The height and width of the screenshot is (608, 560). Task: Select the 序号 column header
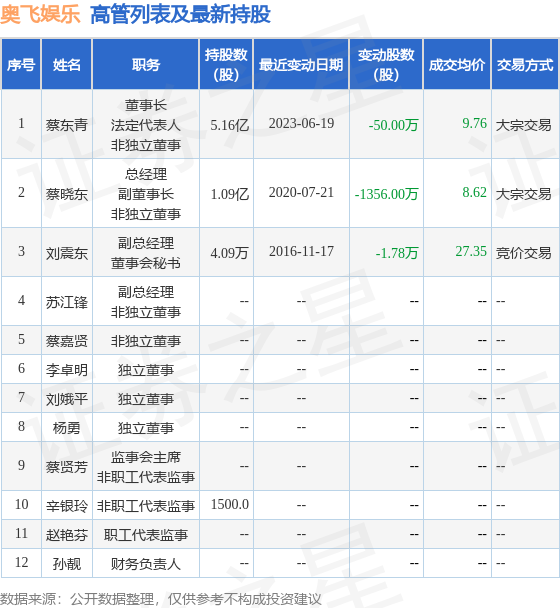pos(21,64)
